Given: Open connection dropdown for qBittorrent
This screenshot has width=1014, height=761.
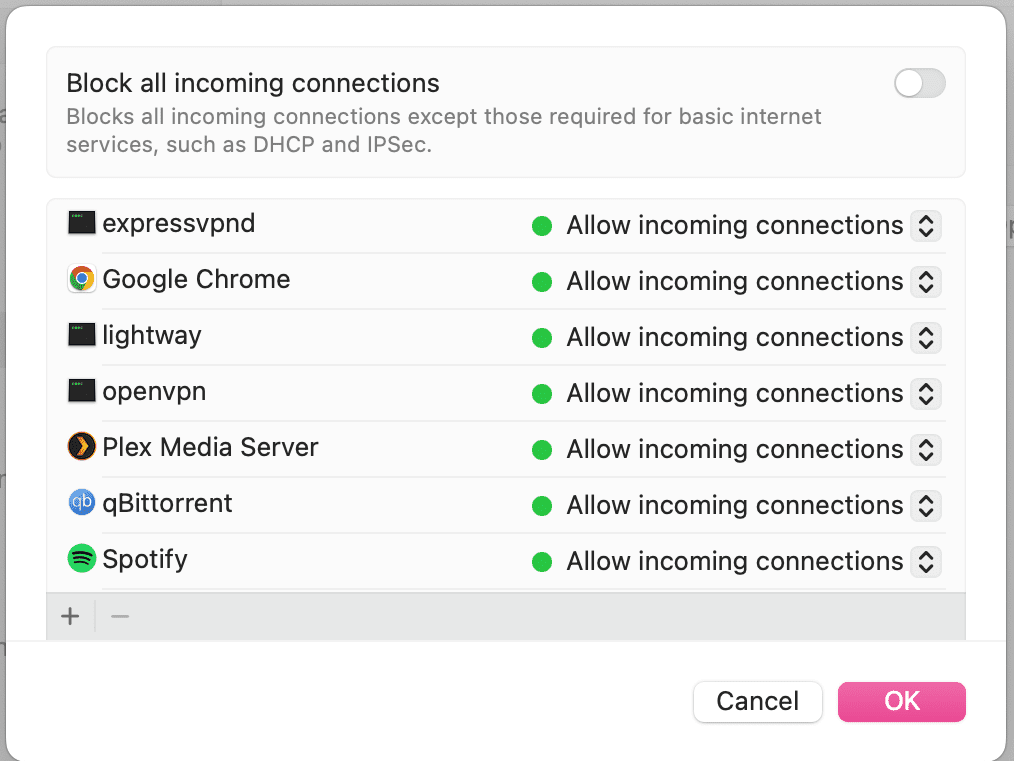Looking at the screenshot, I should tap(925, 506).
